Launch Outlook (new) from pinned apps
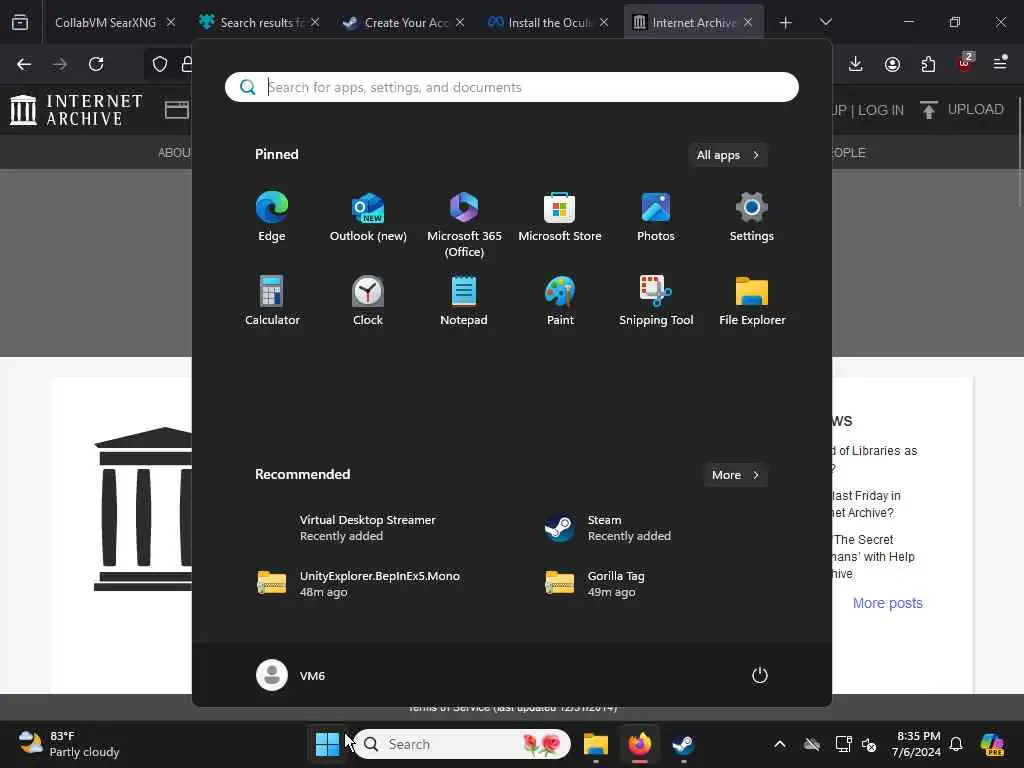The image size is (1024, 768). click(x=368, y=217)
